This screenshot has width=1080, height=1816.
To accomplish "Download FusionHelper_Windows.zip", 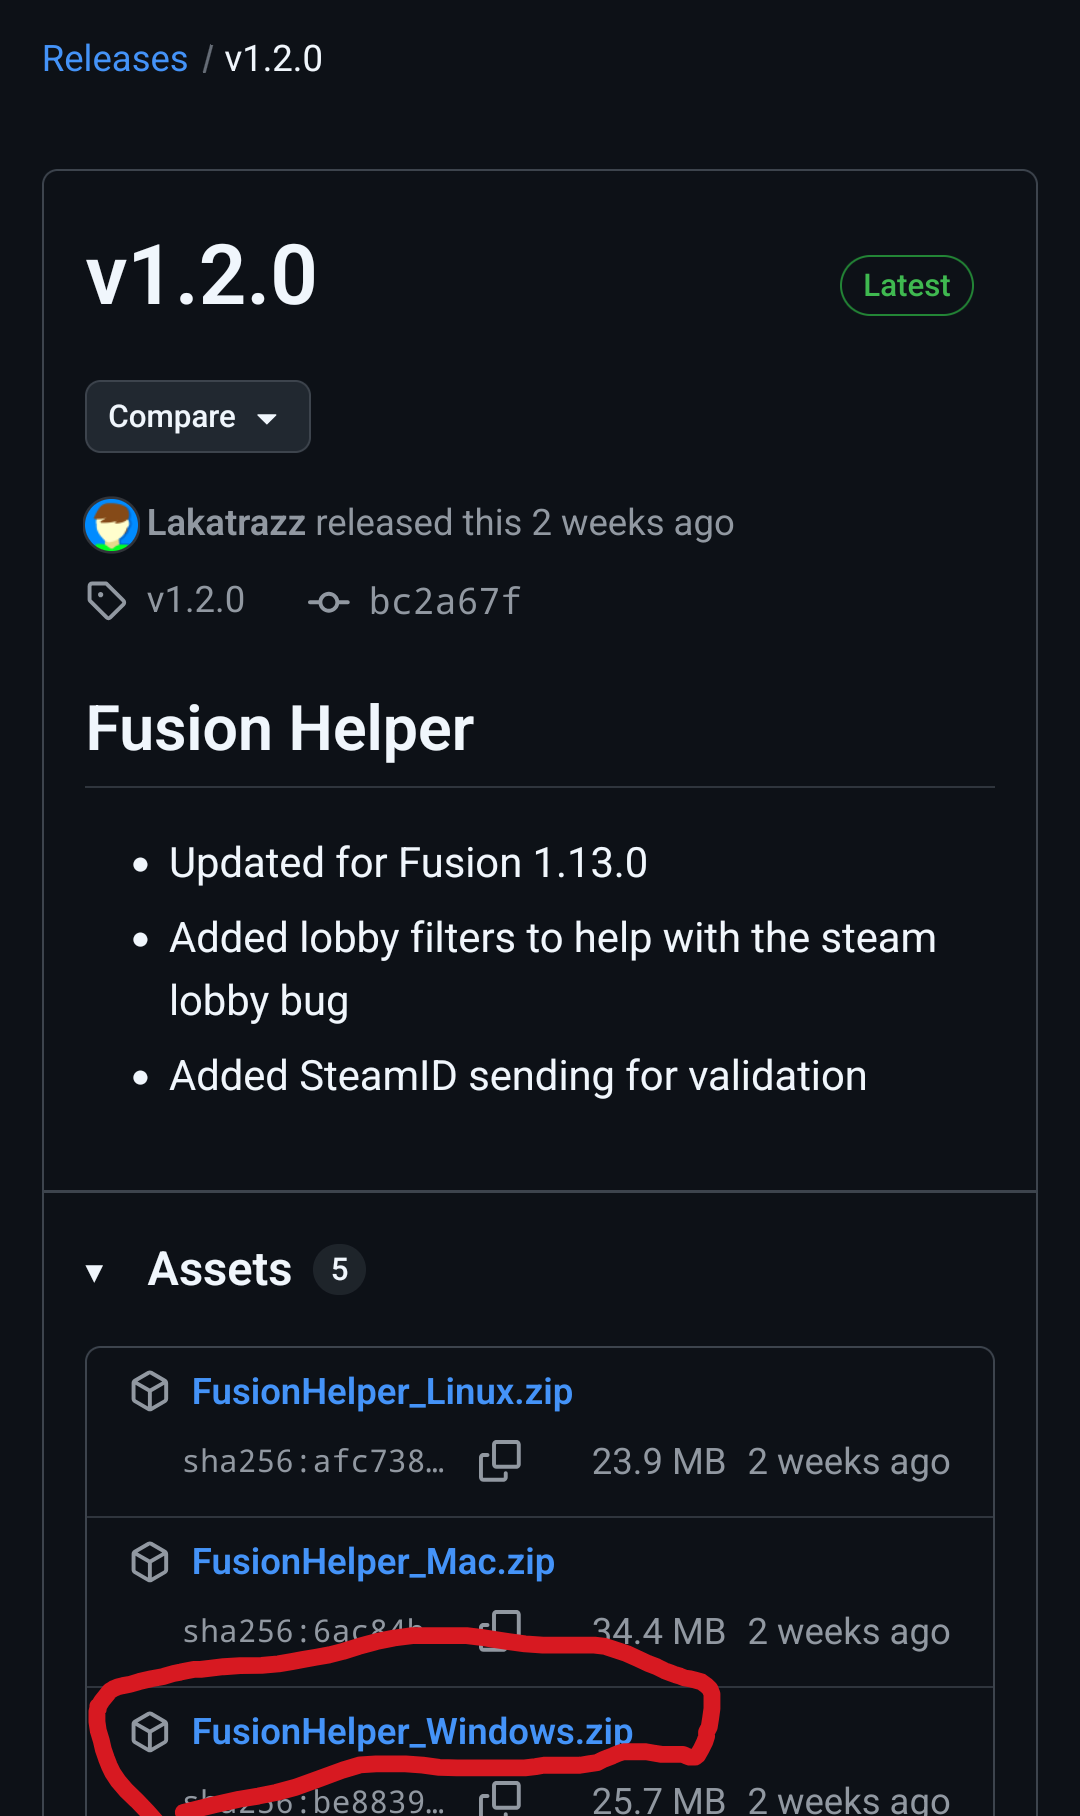I will [x=412, y=1731].
